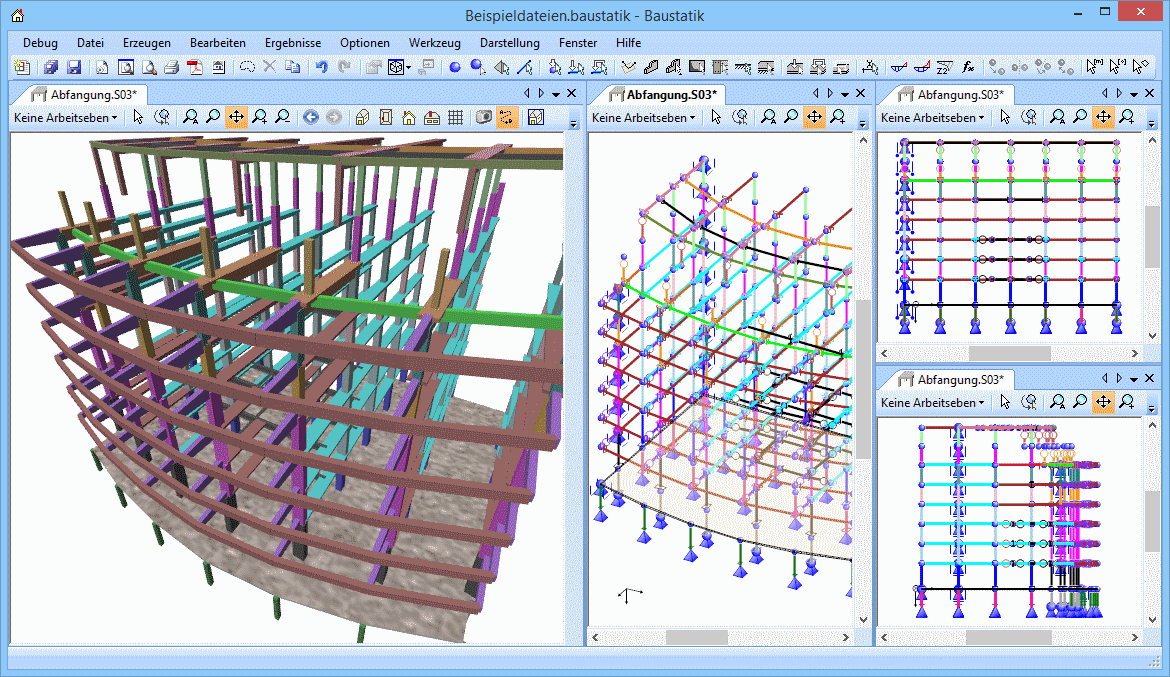This screenshot has width=1170, height=677.
Task: Click the Save icon in main toolbar
Action: pos(74,68)
